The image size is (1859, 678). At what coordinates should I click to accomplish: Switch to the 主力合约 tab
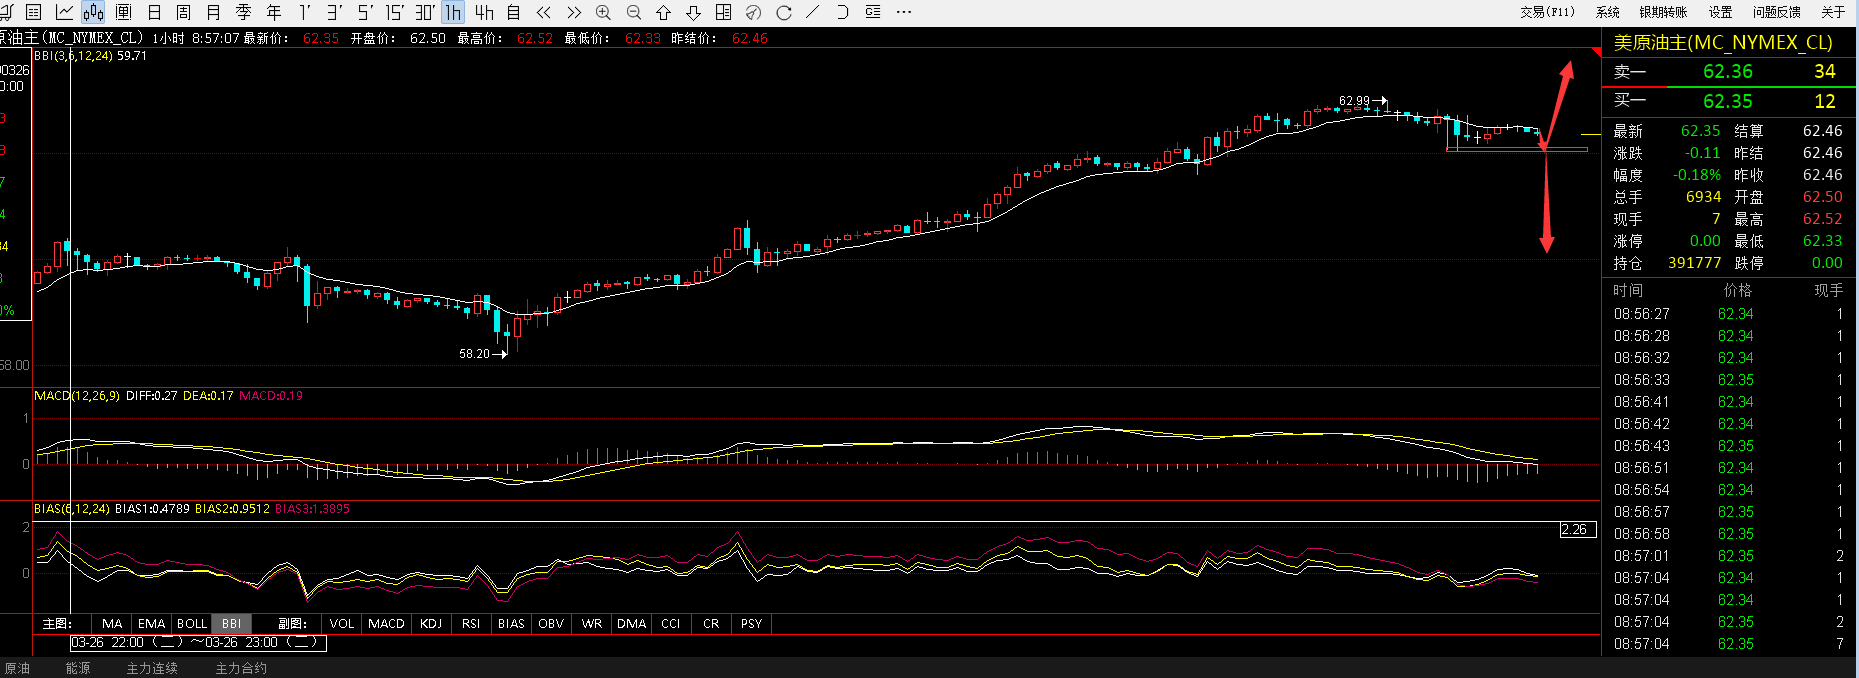click(x=241, y=668)
